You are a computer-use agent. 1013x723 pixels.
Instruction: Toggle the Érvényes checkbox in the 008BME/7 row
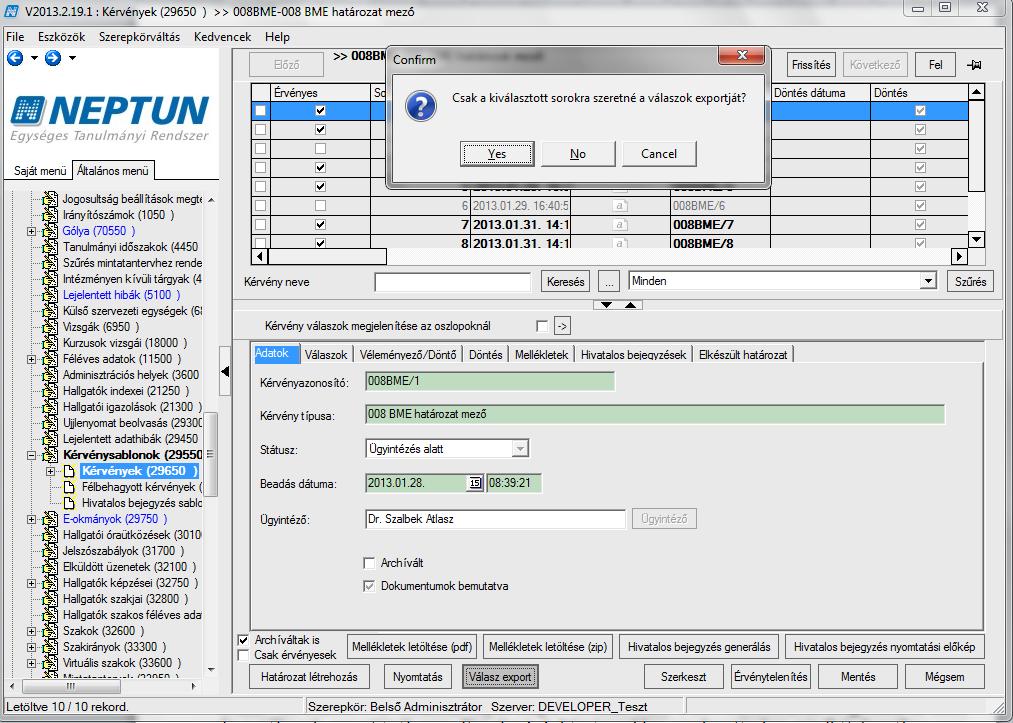[x=320, y=225]
